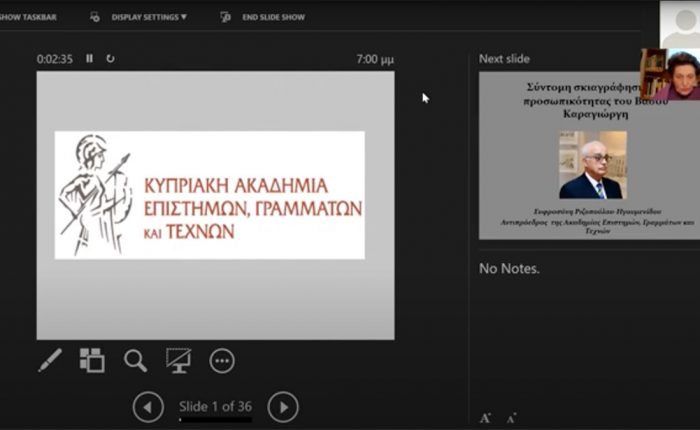Click the elapsed time 0:02:35

(x=54, y=59)
